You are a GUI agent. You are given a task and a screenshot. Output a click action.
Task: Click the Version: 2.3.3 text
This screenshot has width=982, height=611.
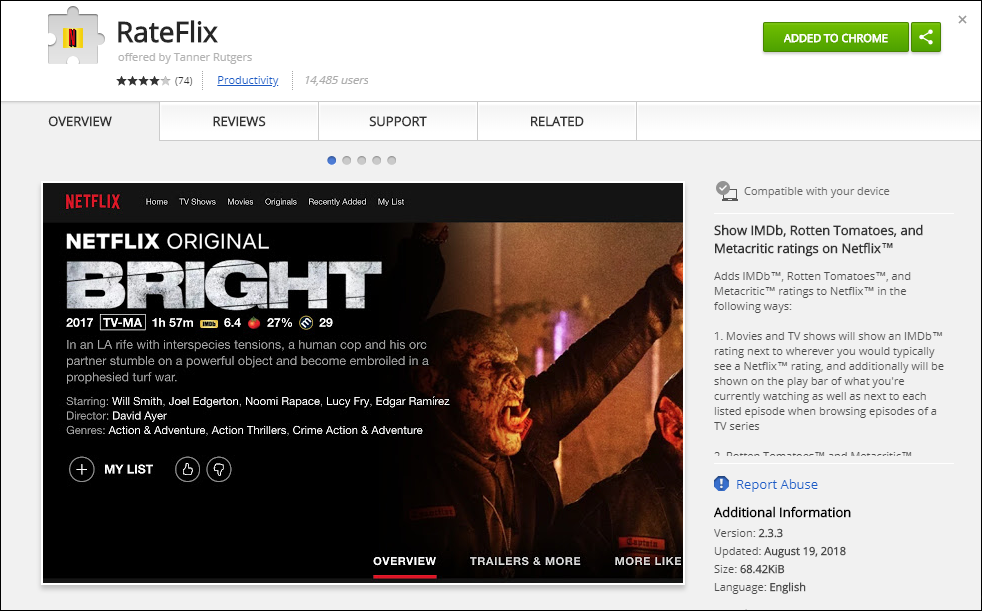(748, 533)
